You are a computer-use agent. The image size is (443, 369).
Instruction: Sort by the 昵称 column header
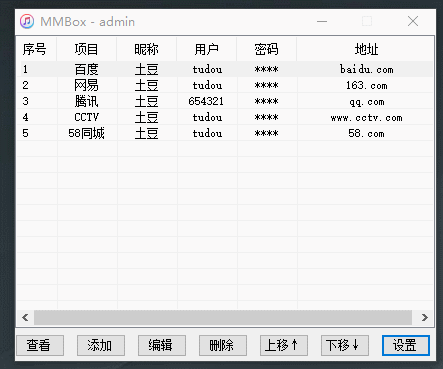(147, 49)
